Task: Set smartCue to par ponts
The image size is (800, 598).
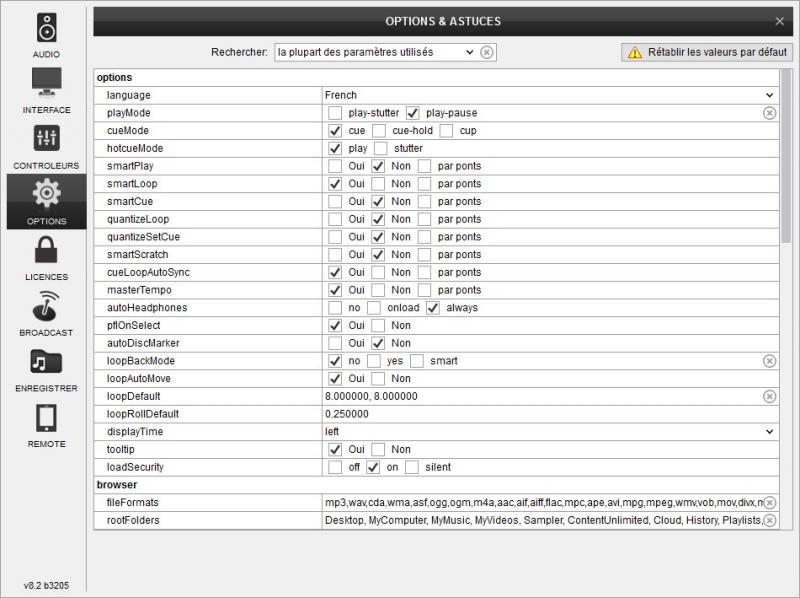Action: point(424,202)
